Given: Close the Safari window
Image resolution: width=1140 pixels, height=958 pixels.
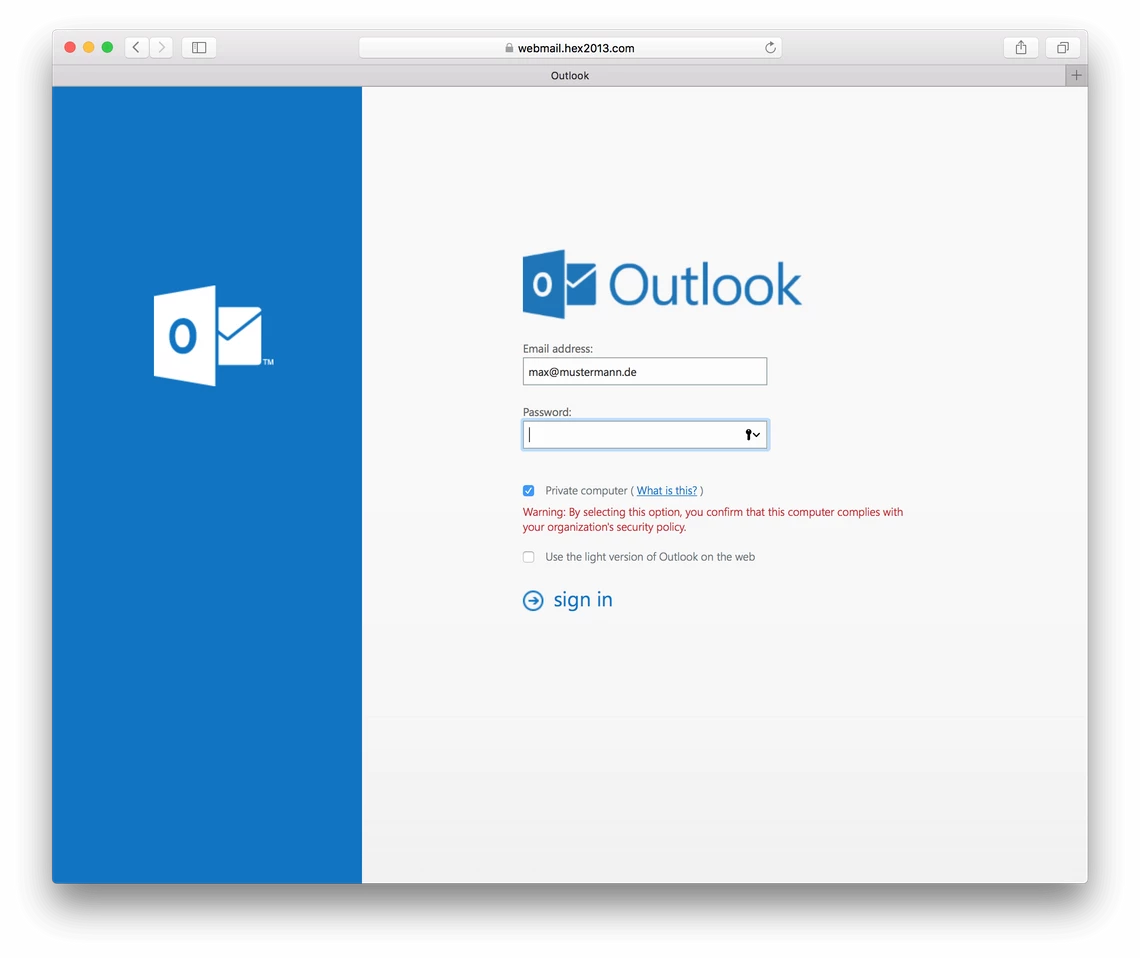Looking at the screenshot, I should click(70, 47).
